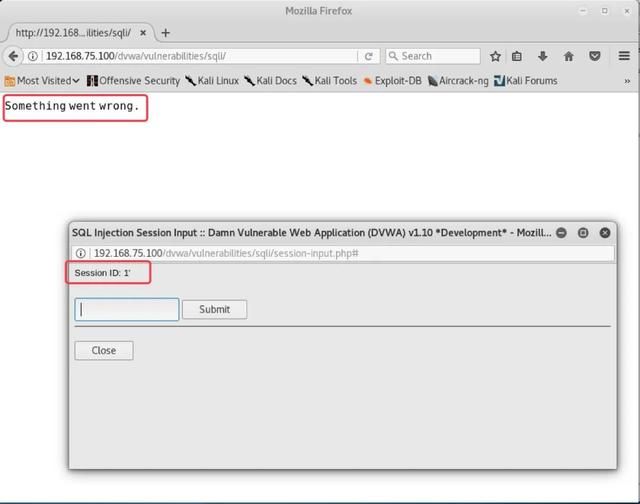640x504 pixels.
Task: Open the downloads arrow icon
Action: (543, 56)
